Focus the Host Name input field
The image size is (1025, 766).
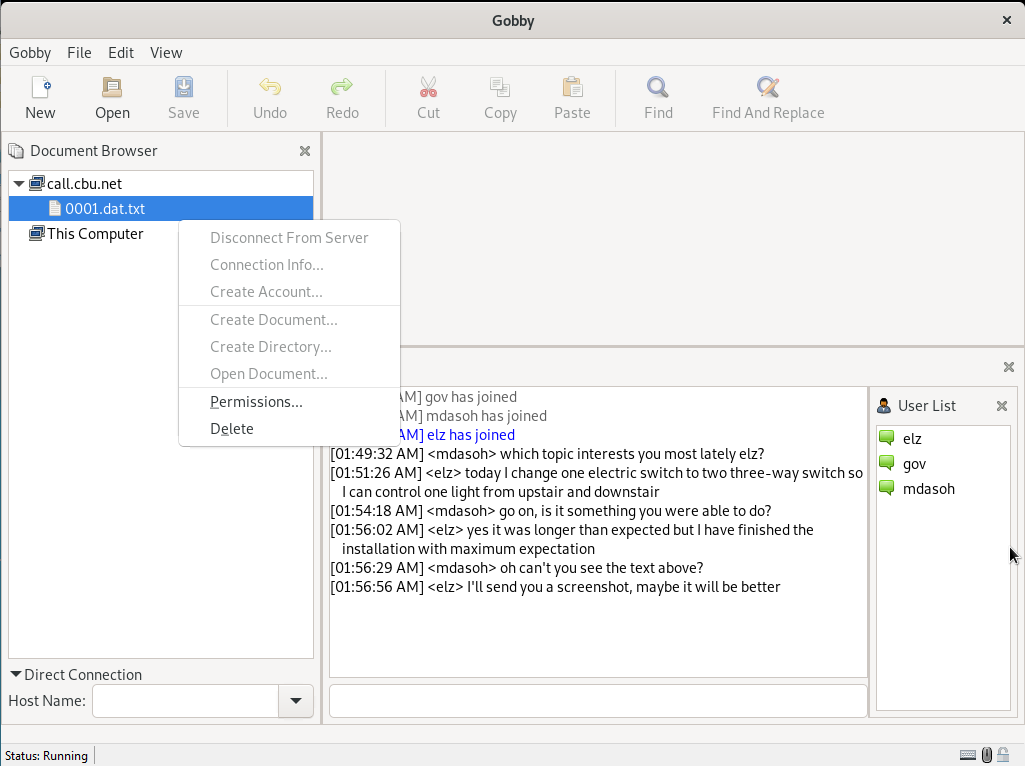(x=186, y=701)
